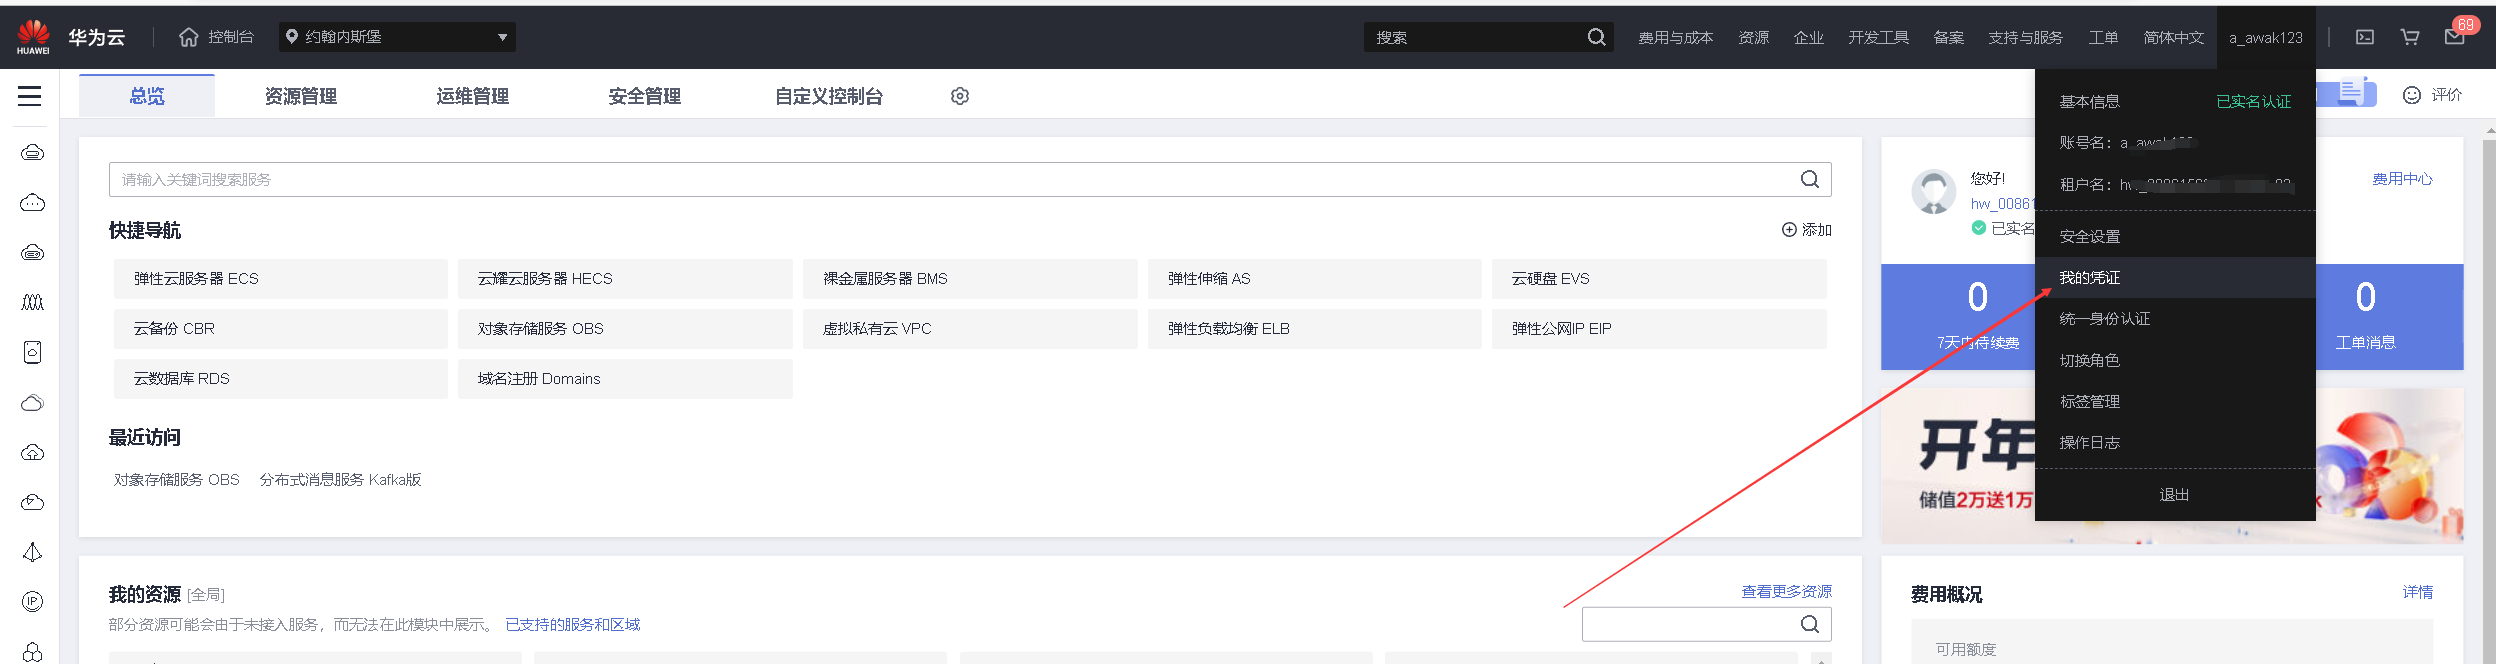Click the 工单消息 counter tile

point(2365,317)
